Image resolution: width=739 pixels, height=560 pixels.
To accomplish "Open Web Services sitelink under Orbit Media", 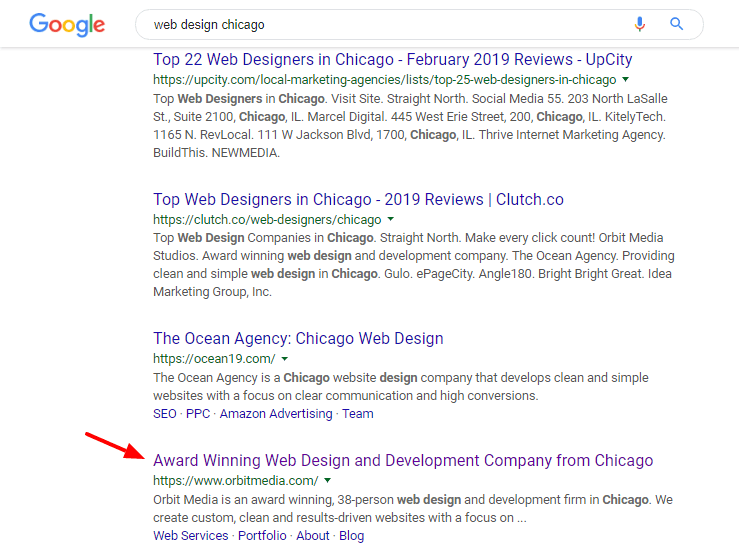I will point(191,535).
